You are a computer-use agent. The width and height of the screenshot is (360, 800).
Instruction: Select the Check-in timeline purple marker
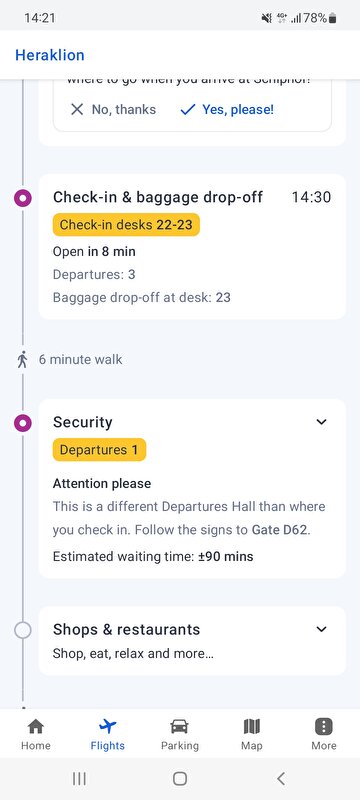pos(22,197)
